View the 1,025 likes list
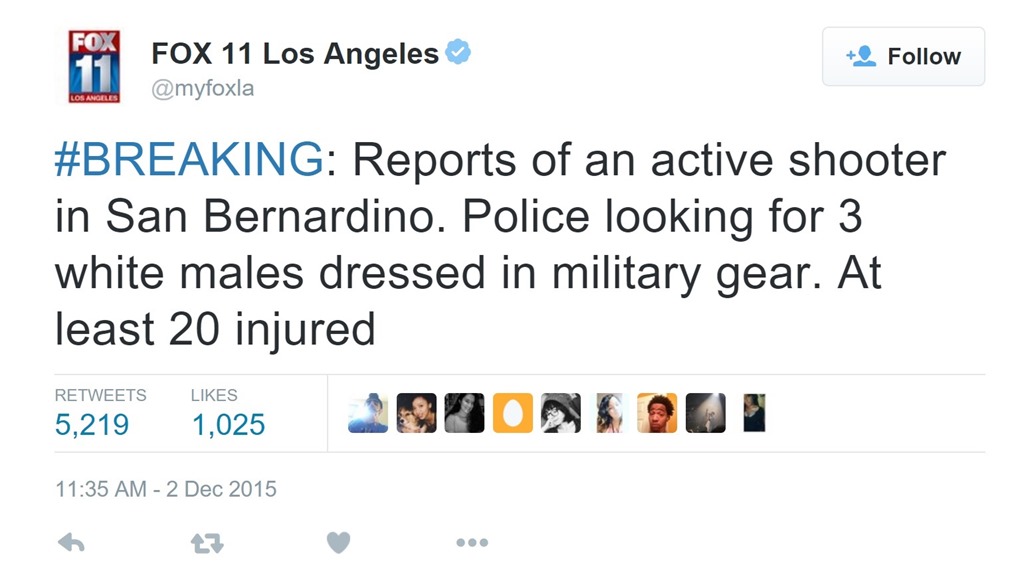The image size is (1024, 577). [x=228, y=424]
